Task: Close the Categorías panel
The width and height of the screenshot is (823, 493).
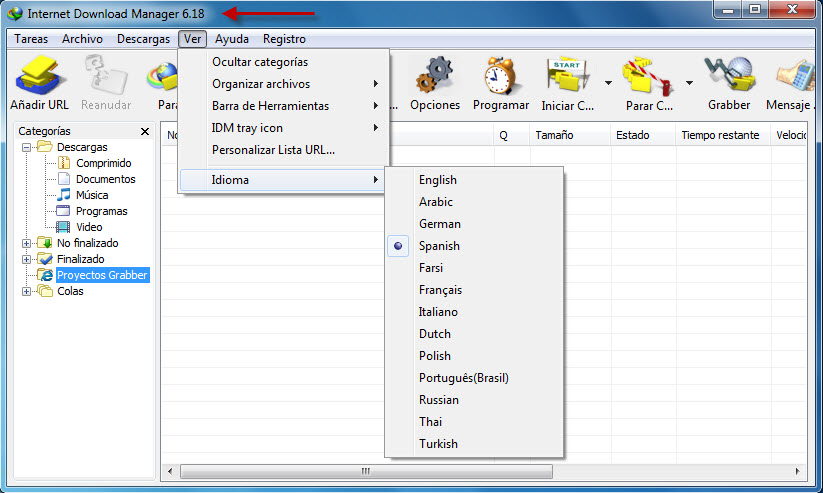Action: tap(145, 131)
